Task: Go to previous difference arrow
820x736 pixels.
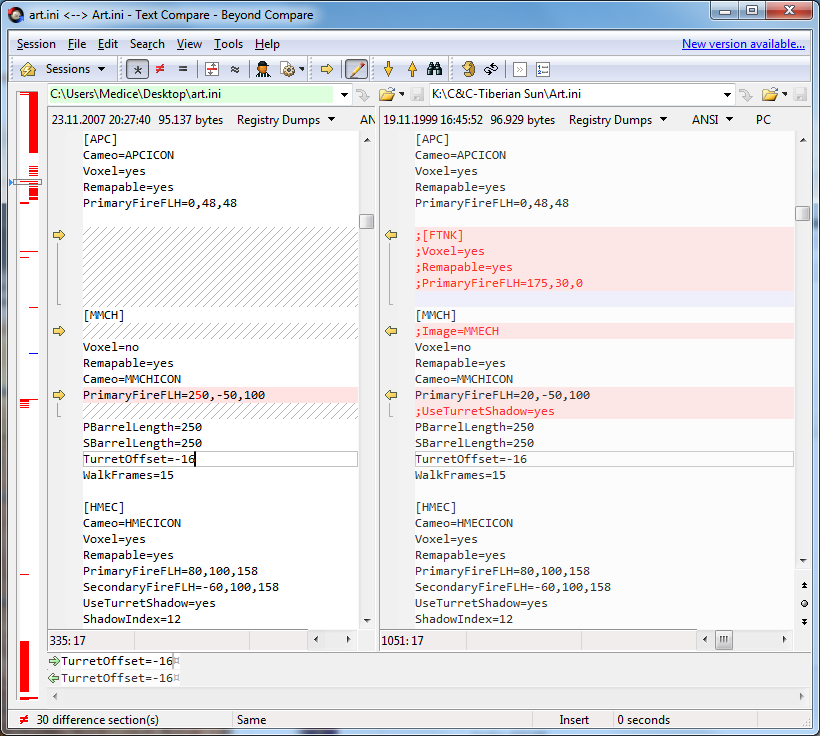Action: coord(412,69)
